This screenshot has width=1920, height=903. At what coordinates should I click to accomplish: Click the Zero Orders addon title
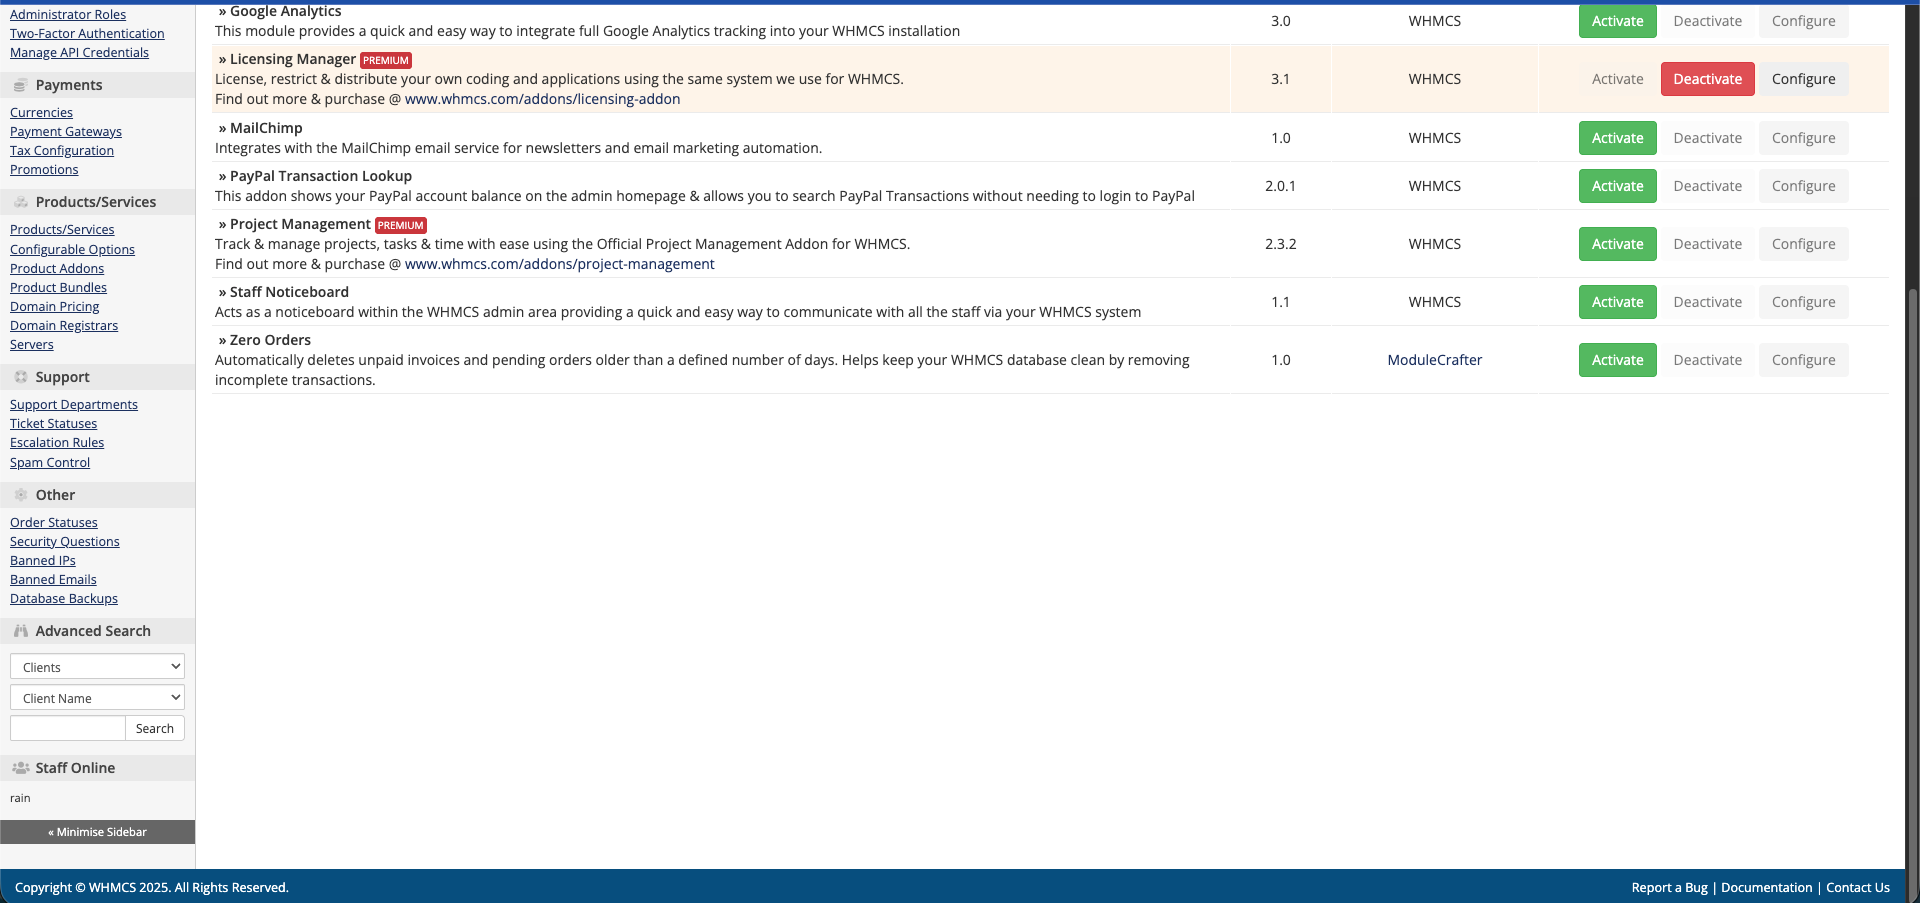tap(270, 340)
